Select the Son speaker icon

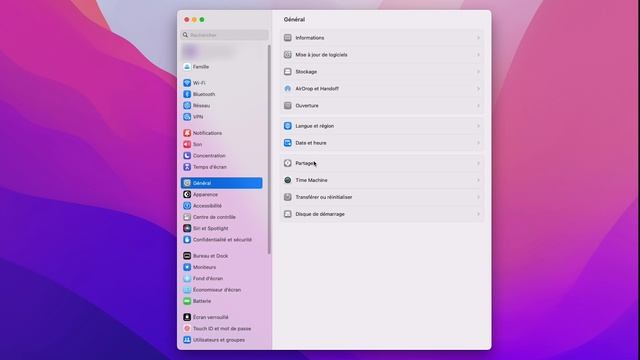[x=187, y=144]
